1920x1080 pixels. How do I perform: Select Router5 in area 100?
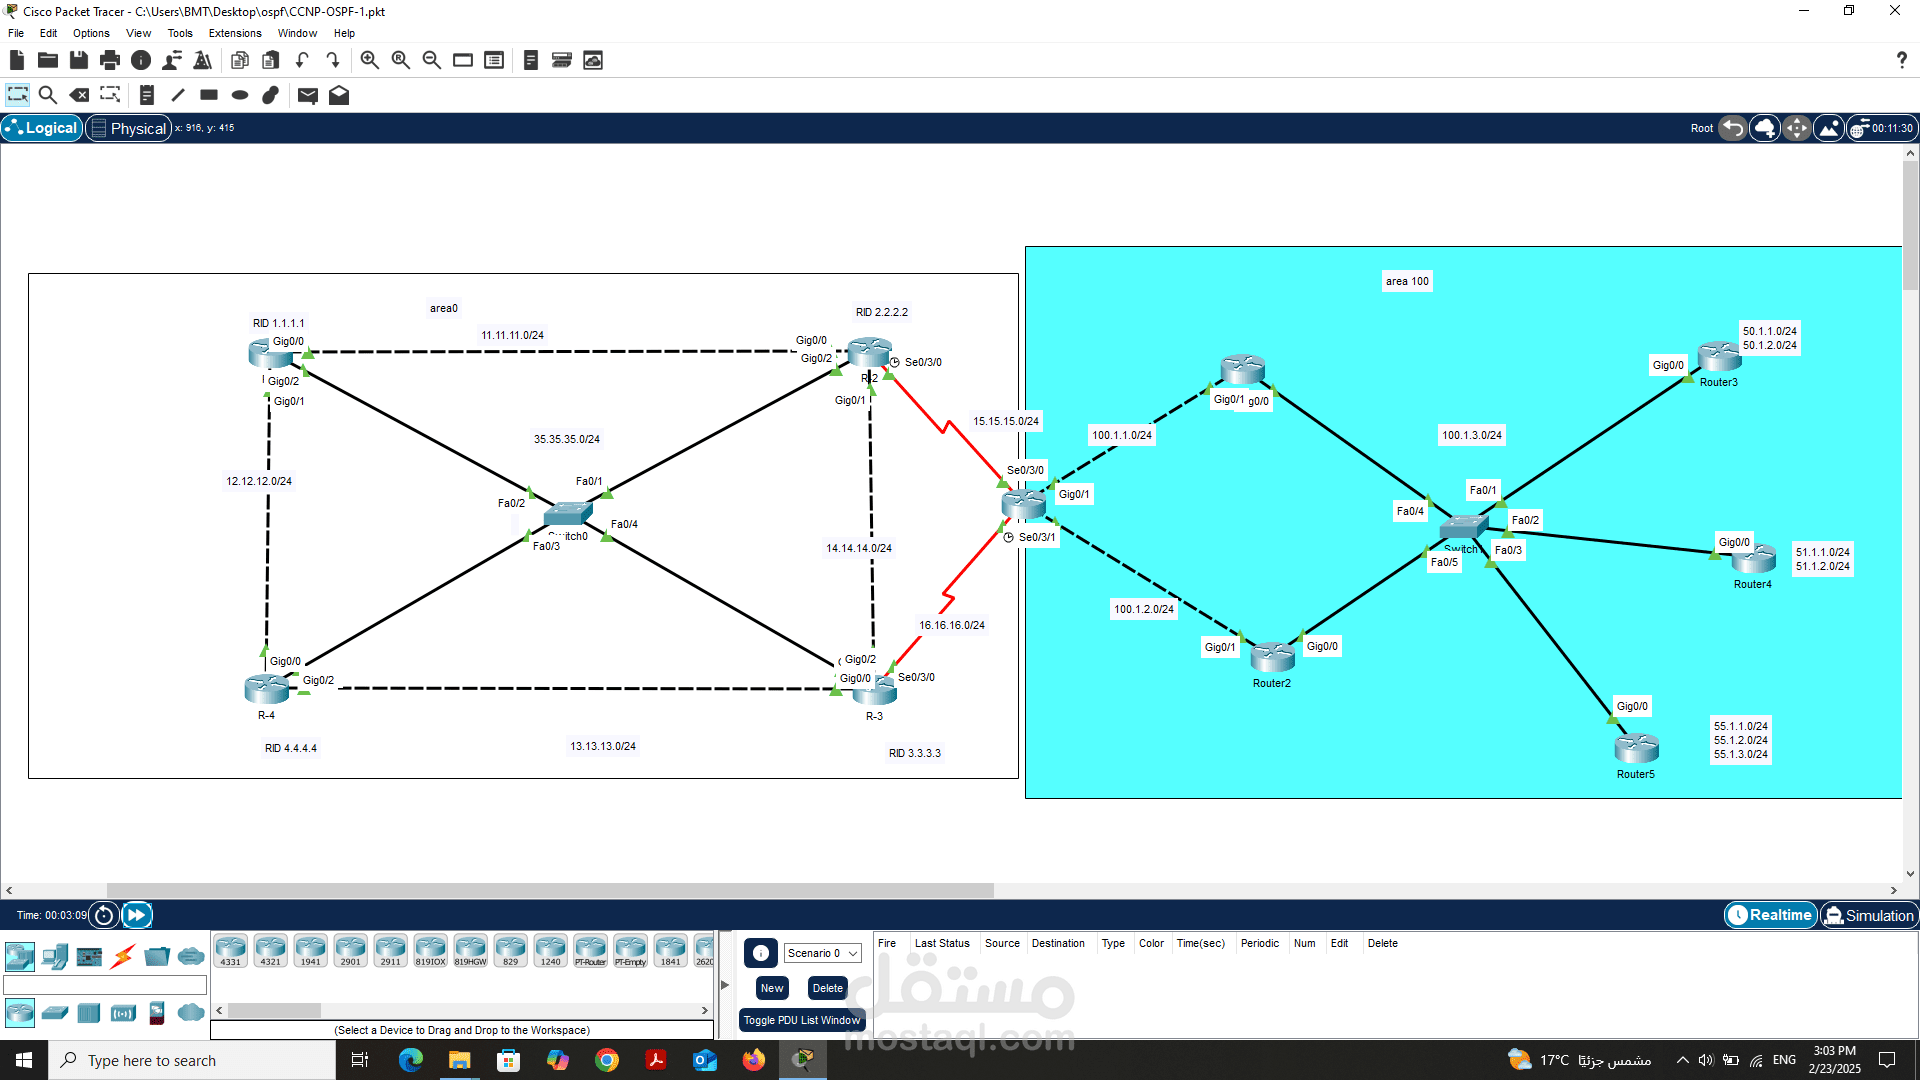(1637, 748)
